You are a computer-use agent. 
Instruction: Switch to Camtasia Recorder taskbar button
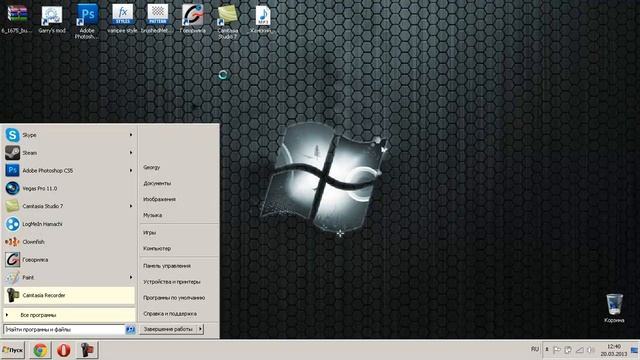[x=87, y=350]
